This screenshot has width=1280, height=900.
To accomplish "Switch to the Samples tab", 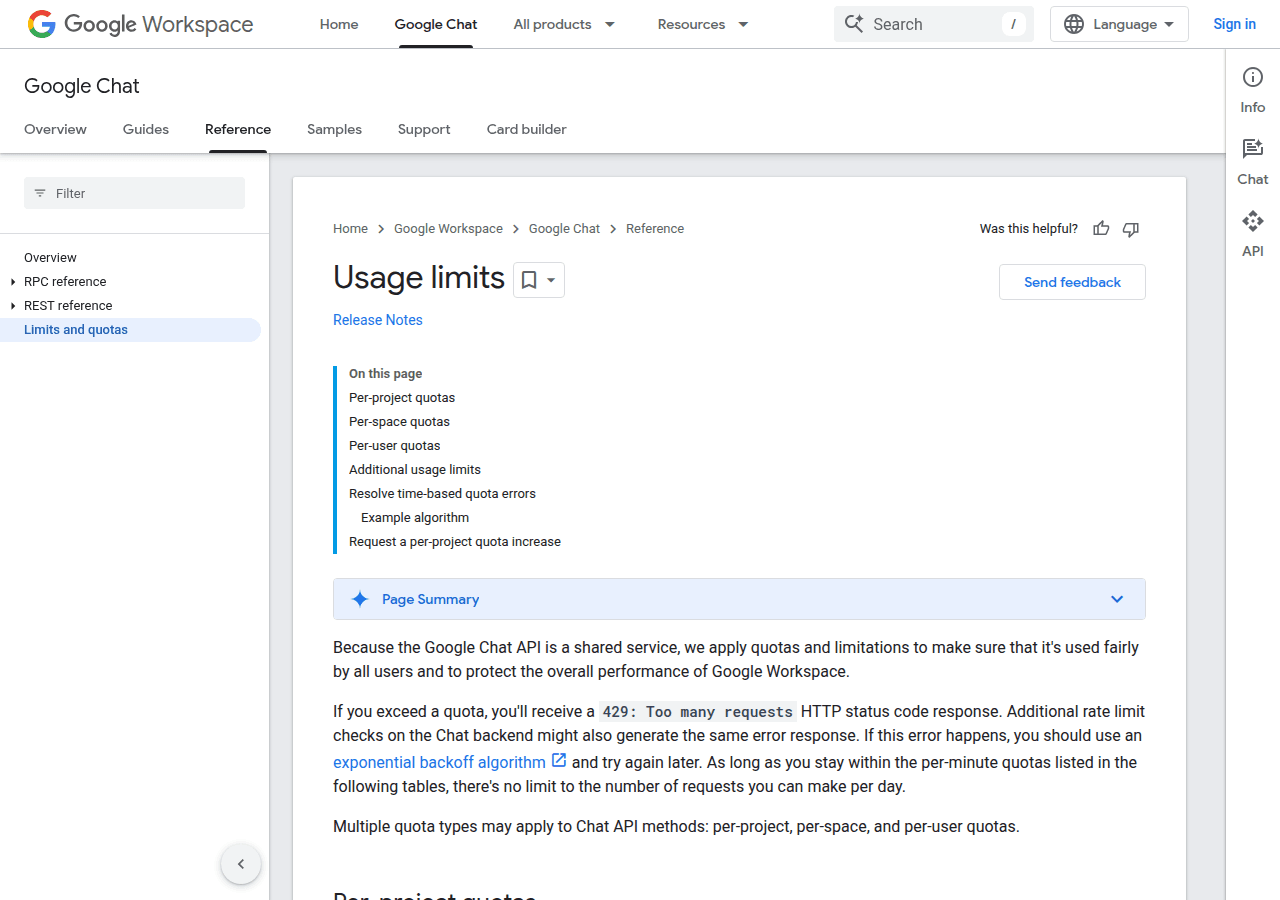I will pyautogui.click(x=334, y=129).
